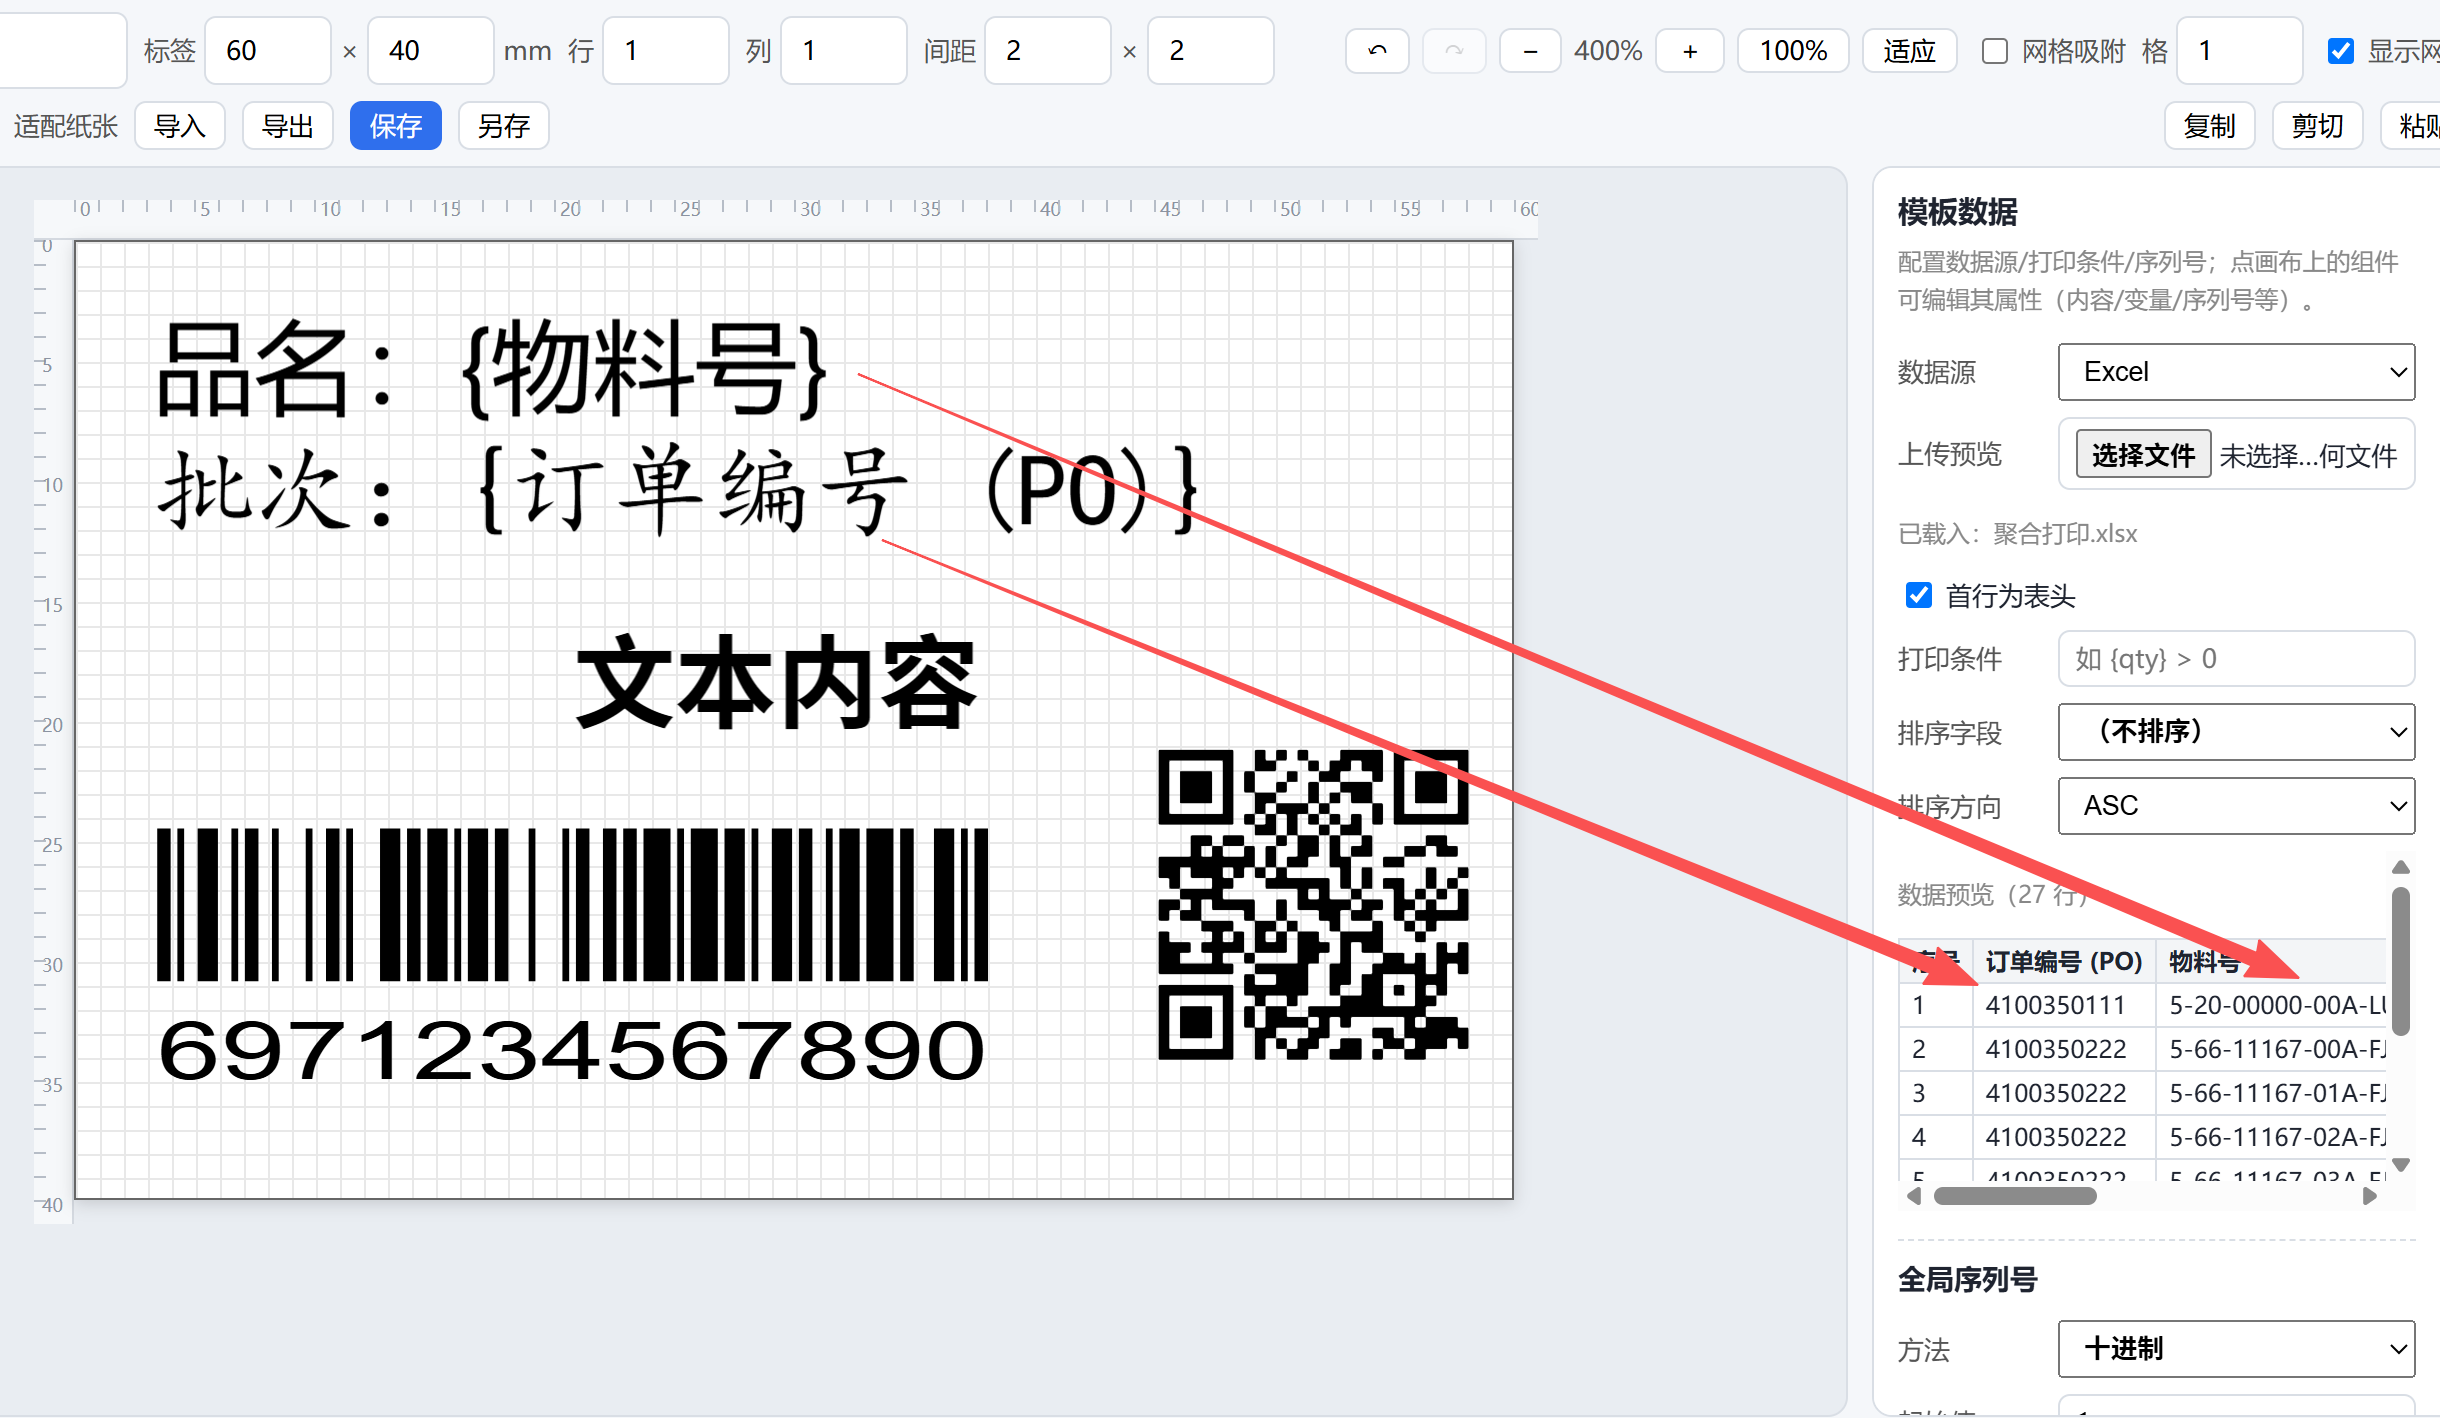Click the 物料号 column header
Viewport: 2440px width, 1418px height.
point(2271,962)
